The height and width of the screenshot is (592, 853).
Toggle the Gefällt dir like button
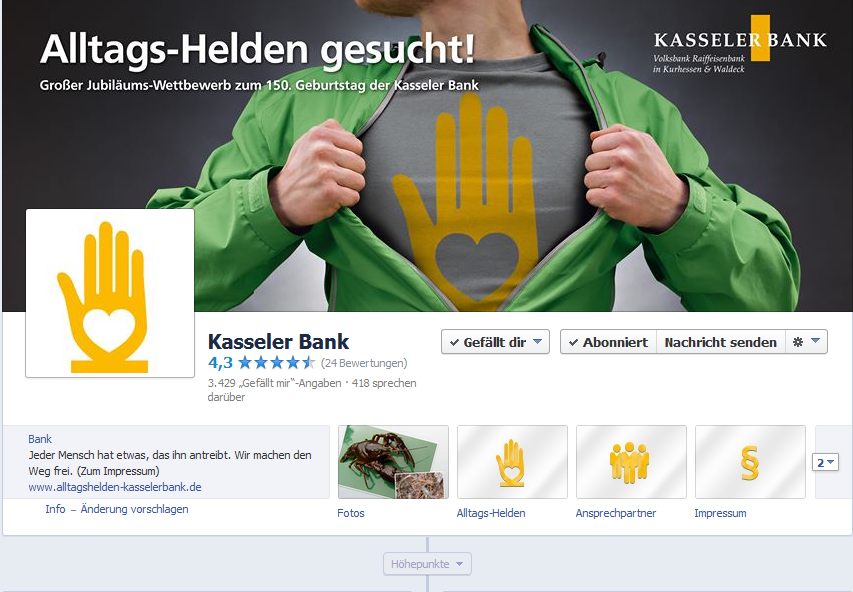[495, 342]
